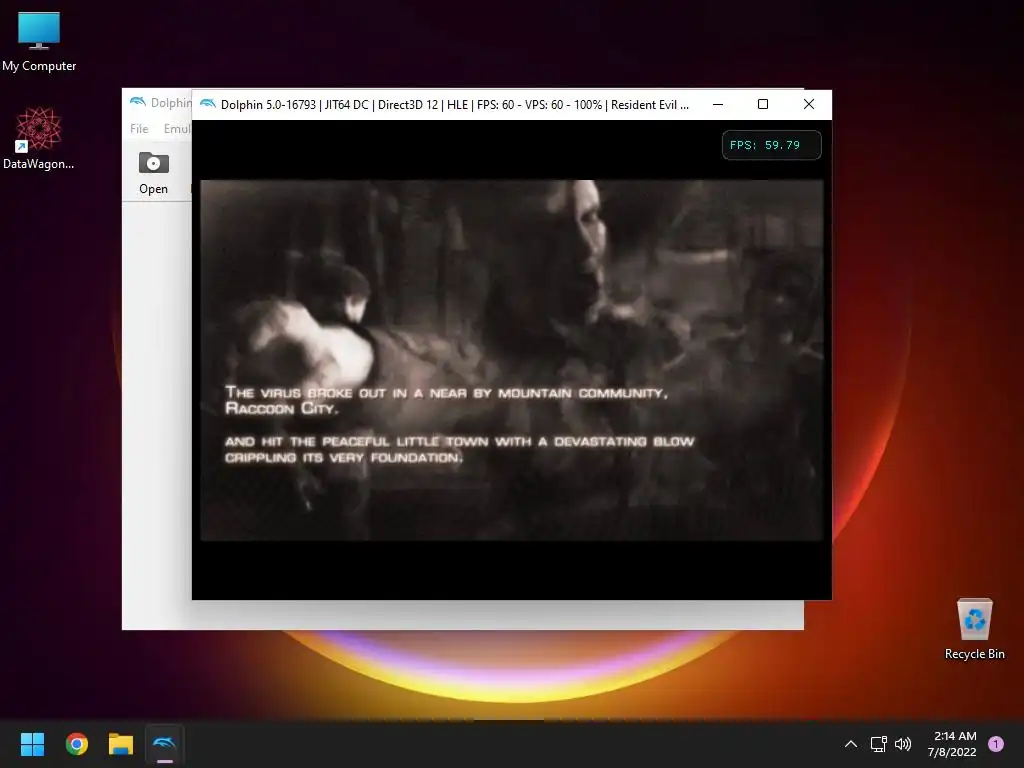The image size is (1024, 768).
Task: Click the Dolphin logo in game window title bar
Action: pyautogui.click(x=208, y=104)
